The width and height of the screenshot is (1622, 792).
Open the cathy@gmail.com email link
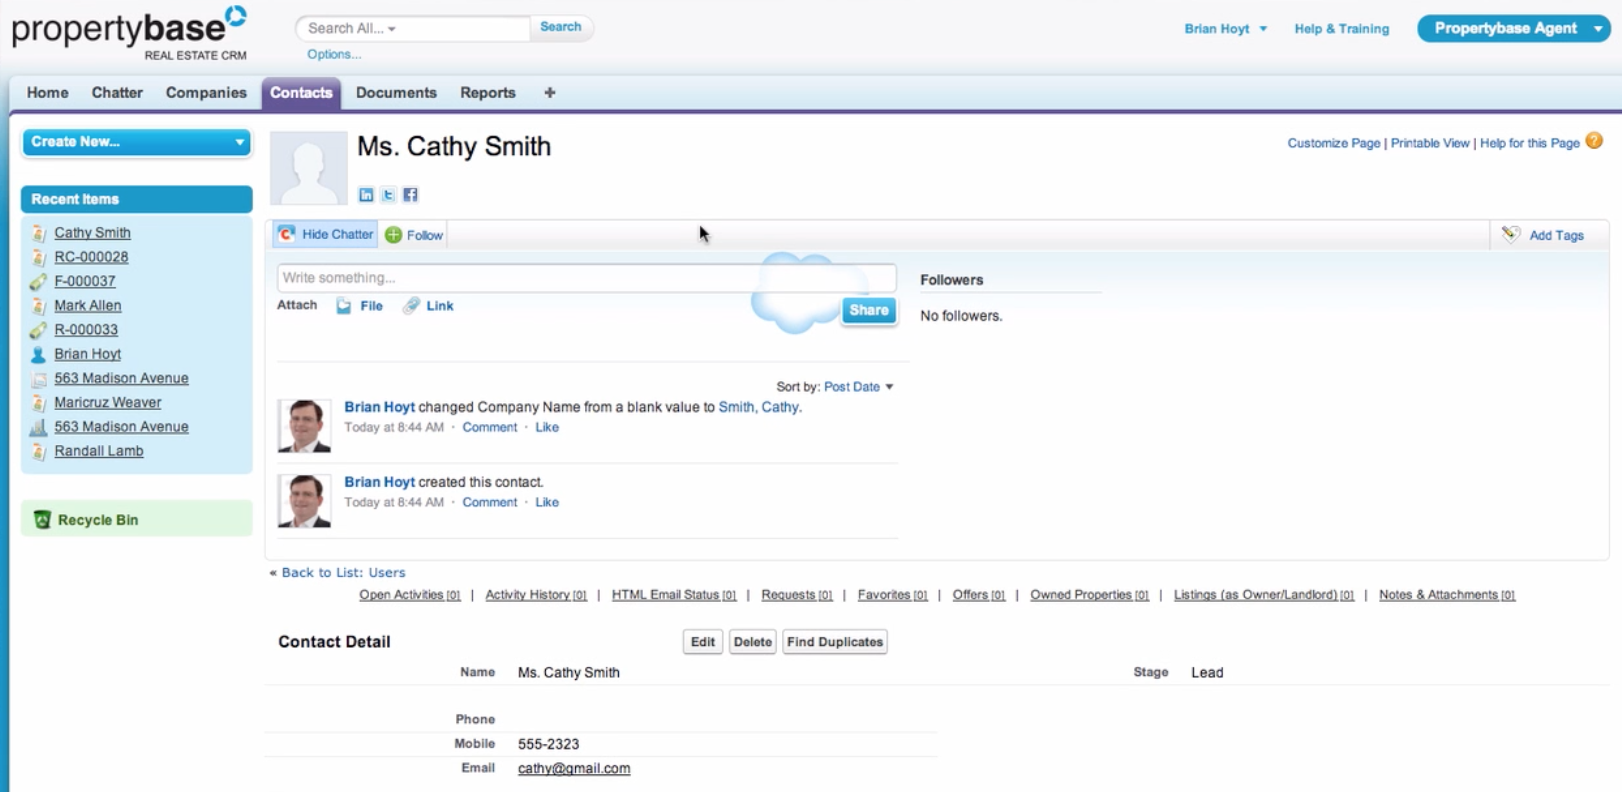[573, 769]
